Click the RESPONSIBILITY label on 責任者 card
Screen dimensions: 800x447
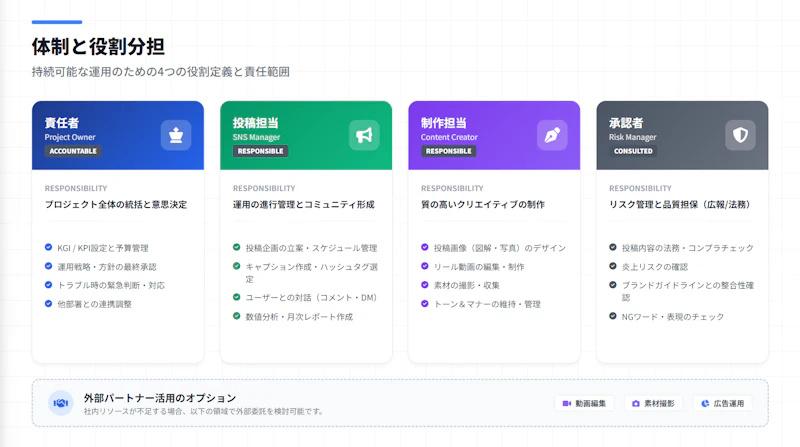click(76, 188)
